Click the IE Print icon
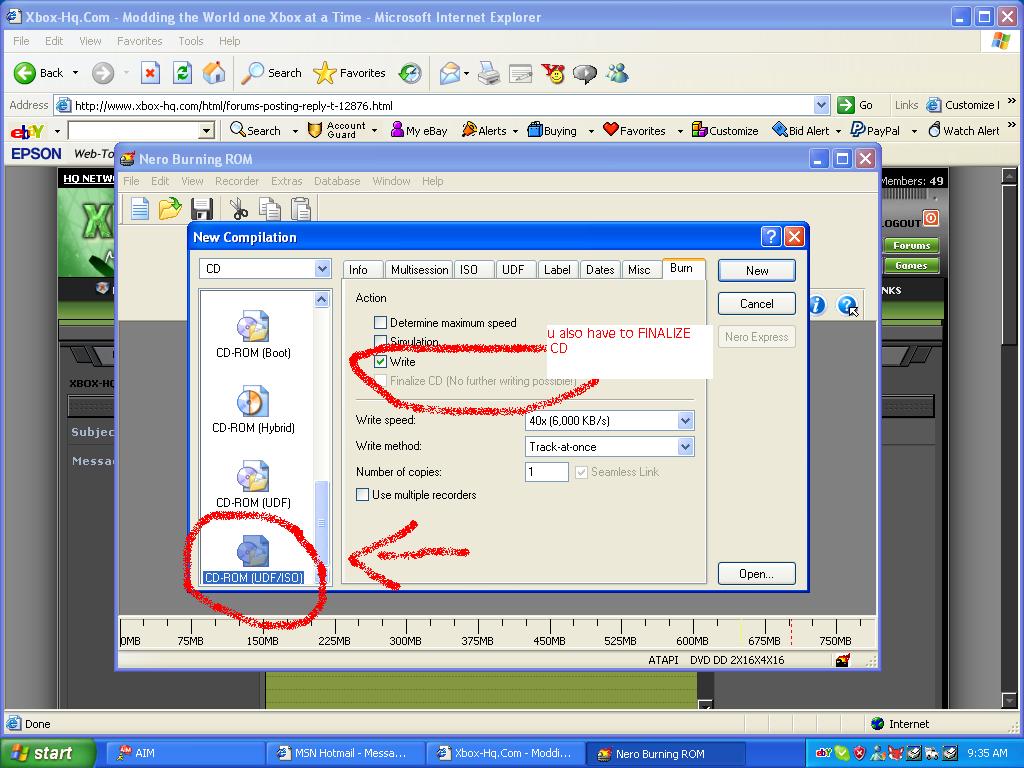The width and height of the screenshot is (1024, 768). coord(488,73)
